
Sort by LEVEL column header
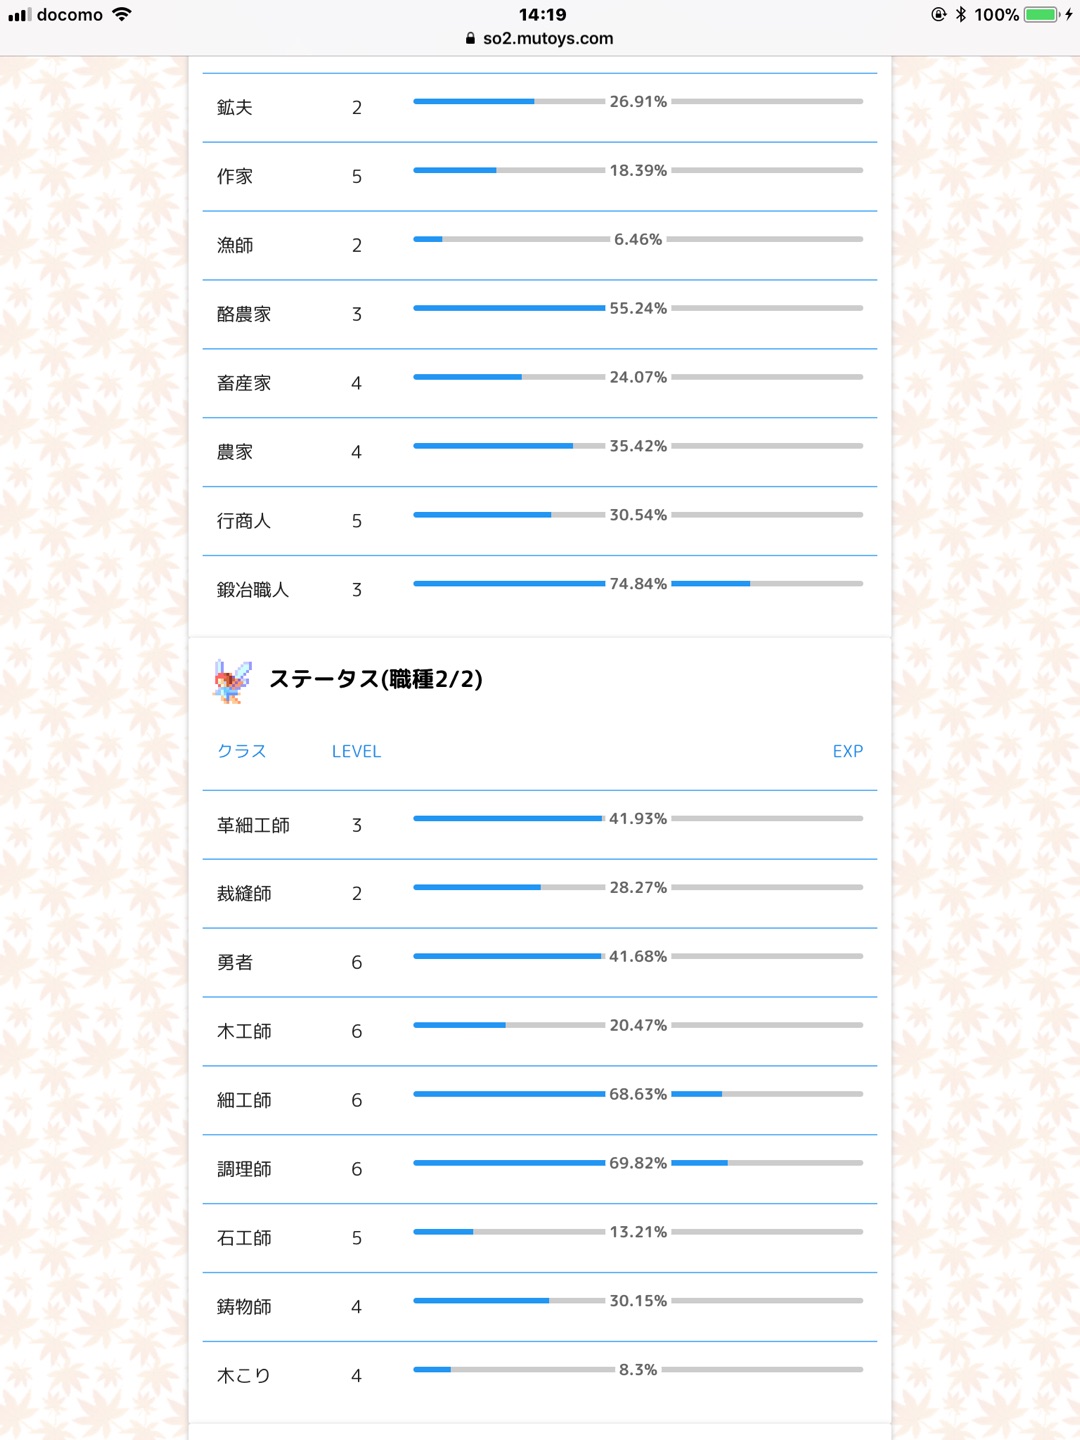point(356,751)
